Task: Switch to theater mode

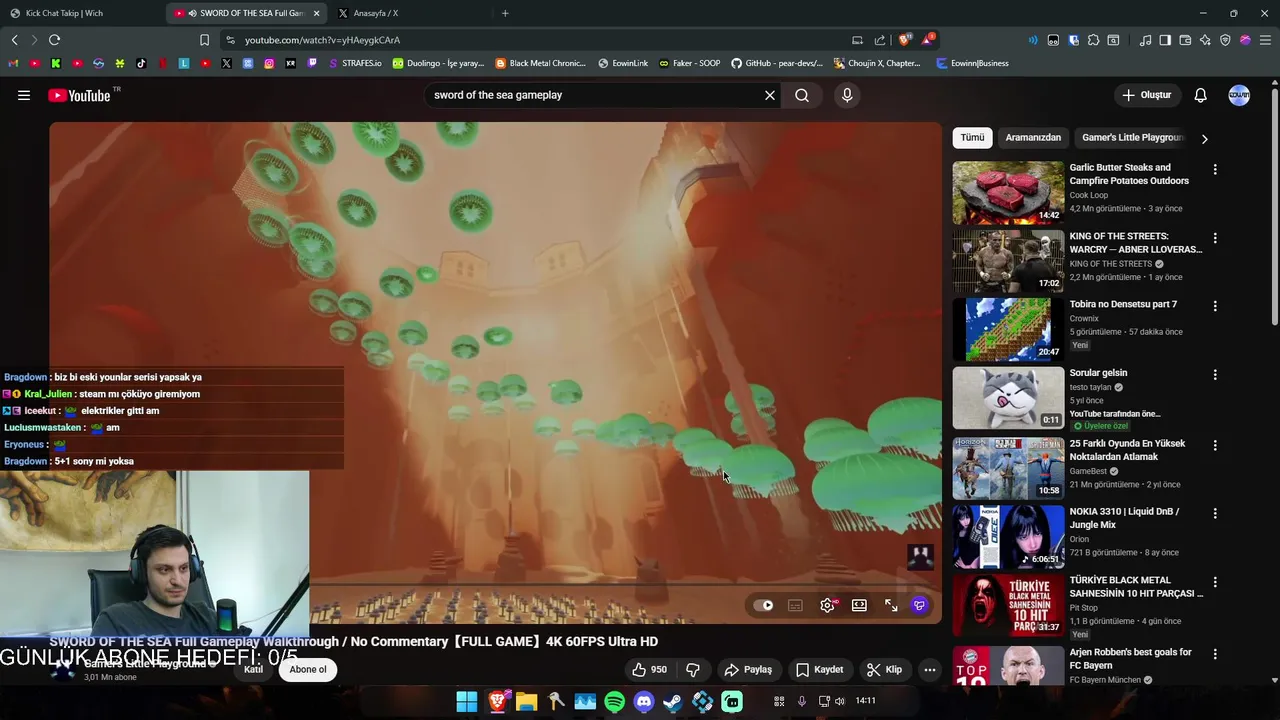Action: (x=859, y=605)
